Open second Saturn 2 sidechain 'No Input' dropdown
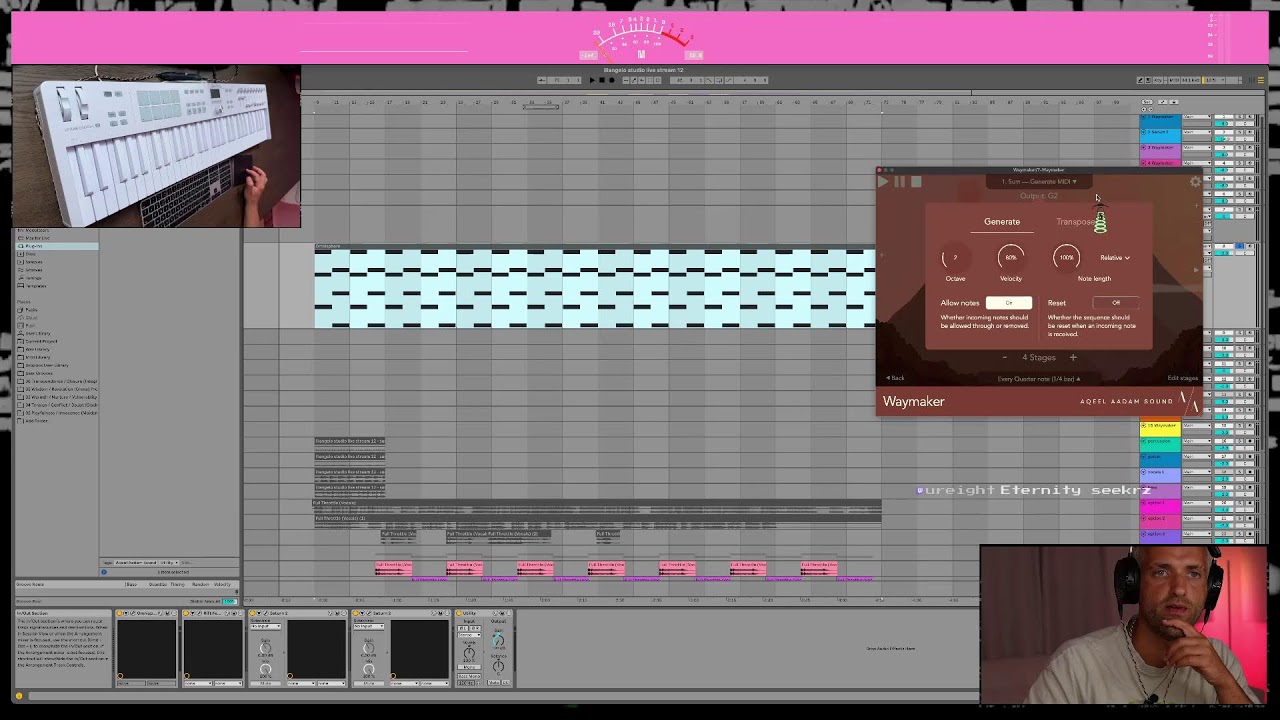The image size is (1280, 720). (x=369, y=626)
